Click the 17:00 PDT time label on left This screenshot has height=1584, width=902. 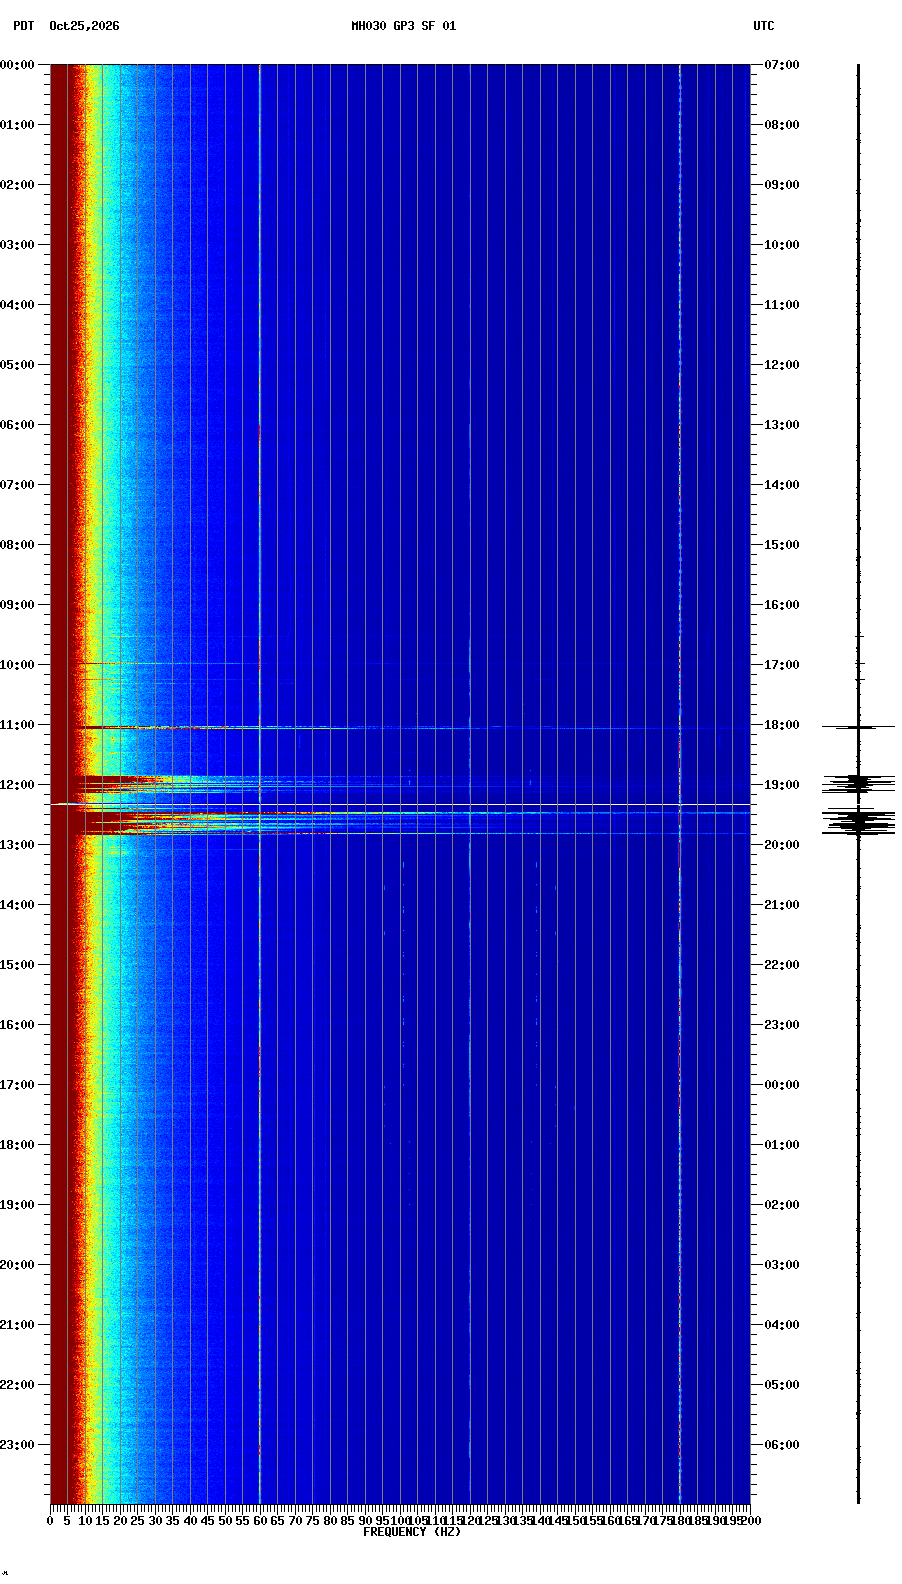17,1085
